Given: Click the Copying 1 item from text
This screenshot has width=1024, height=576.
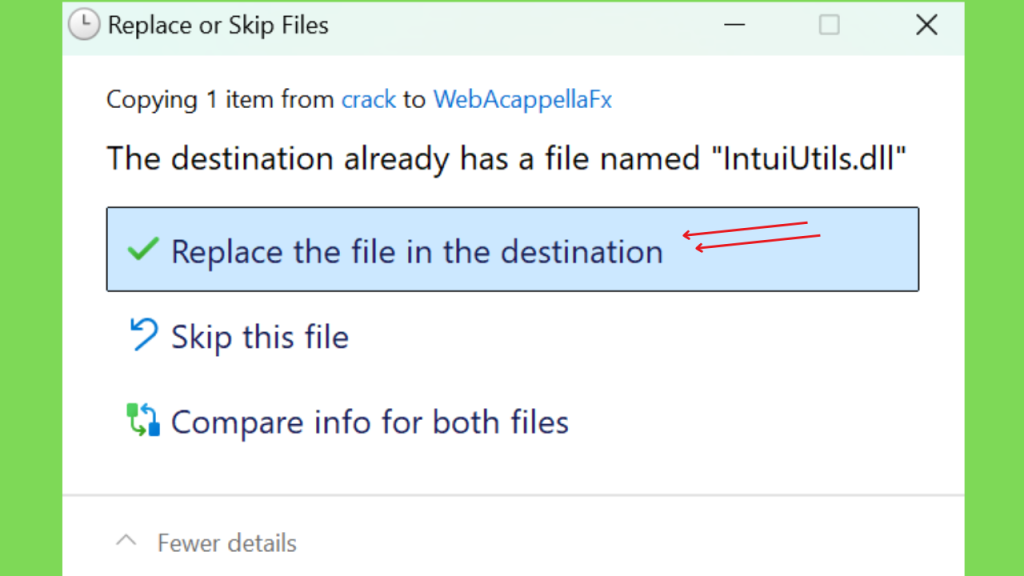Looking at the screenshot, I should coord(221,99).
